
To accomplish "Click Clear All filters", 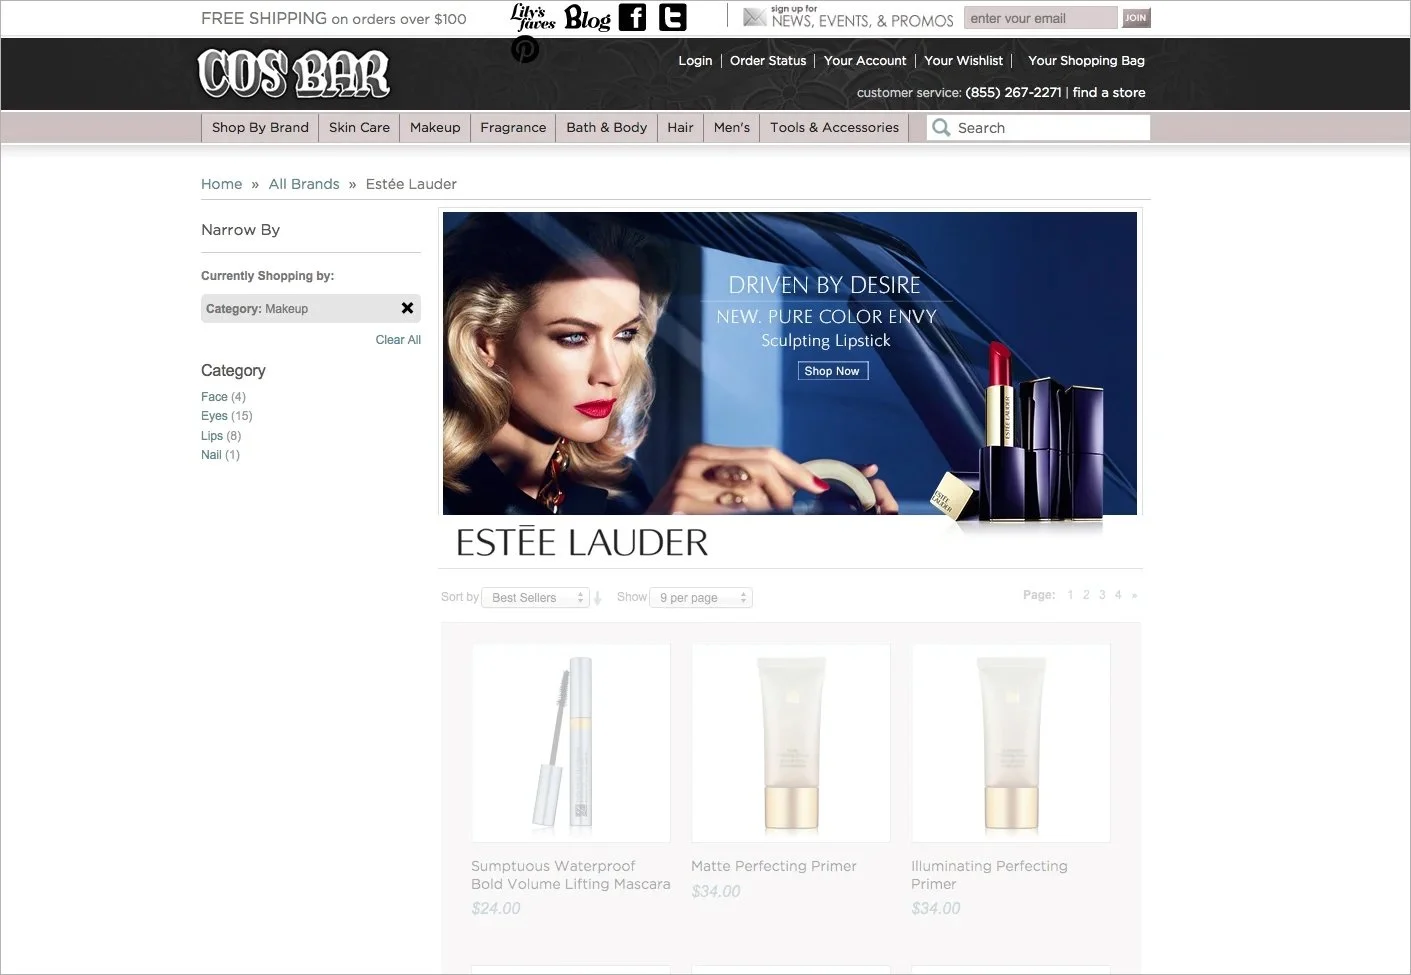I will (x=398, y=340).
